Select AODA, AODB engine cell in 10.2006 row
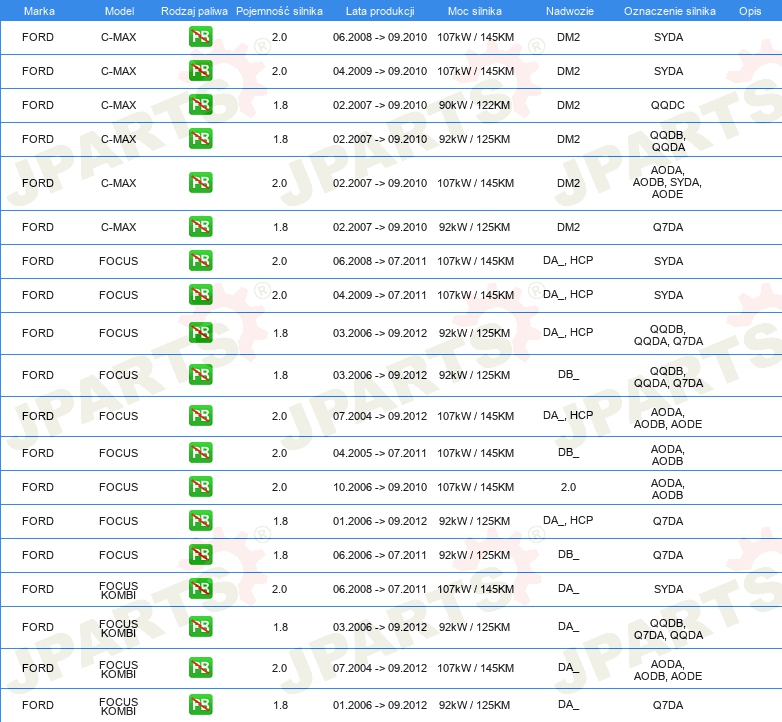The height and width of the screenshot is (722, 782). [x=668, y=489]
